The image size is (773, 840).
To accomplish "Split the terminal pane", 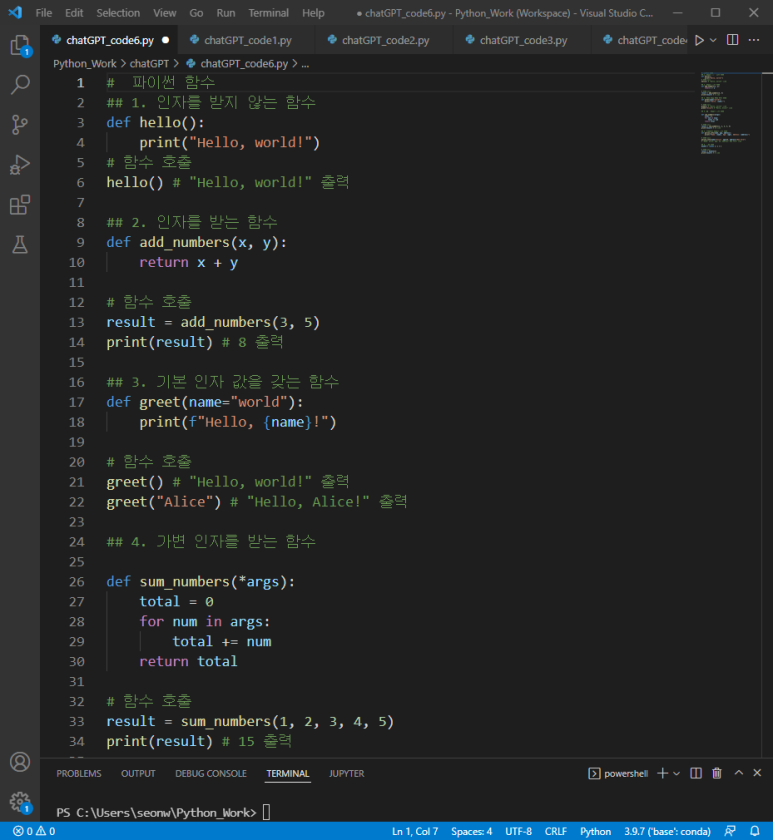I will click(x=696, y=773).
